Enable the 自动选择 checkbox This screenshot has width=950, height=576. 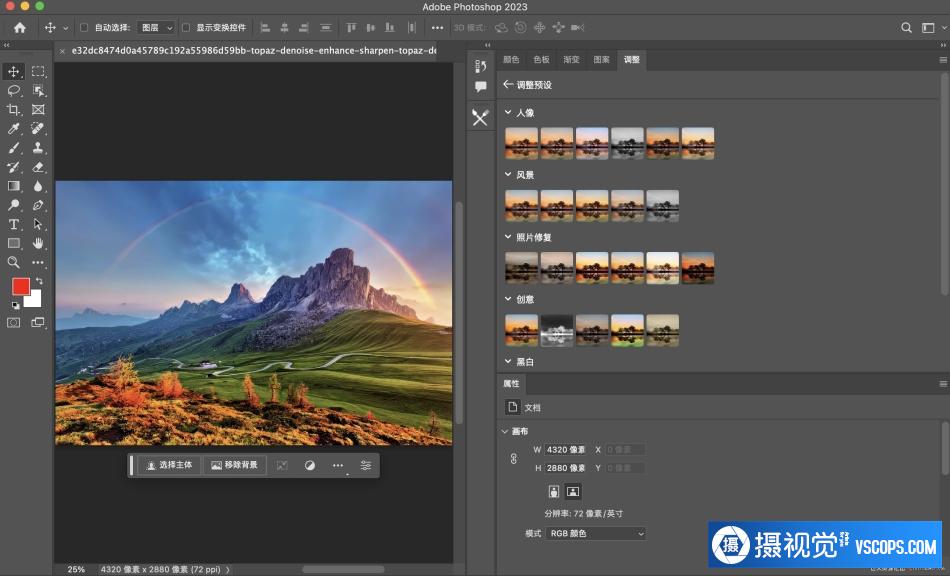[x=84, y=27]
